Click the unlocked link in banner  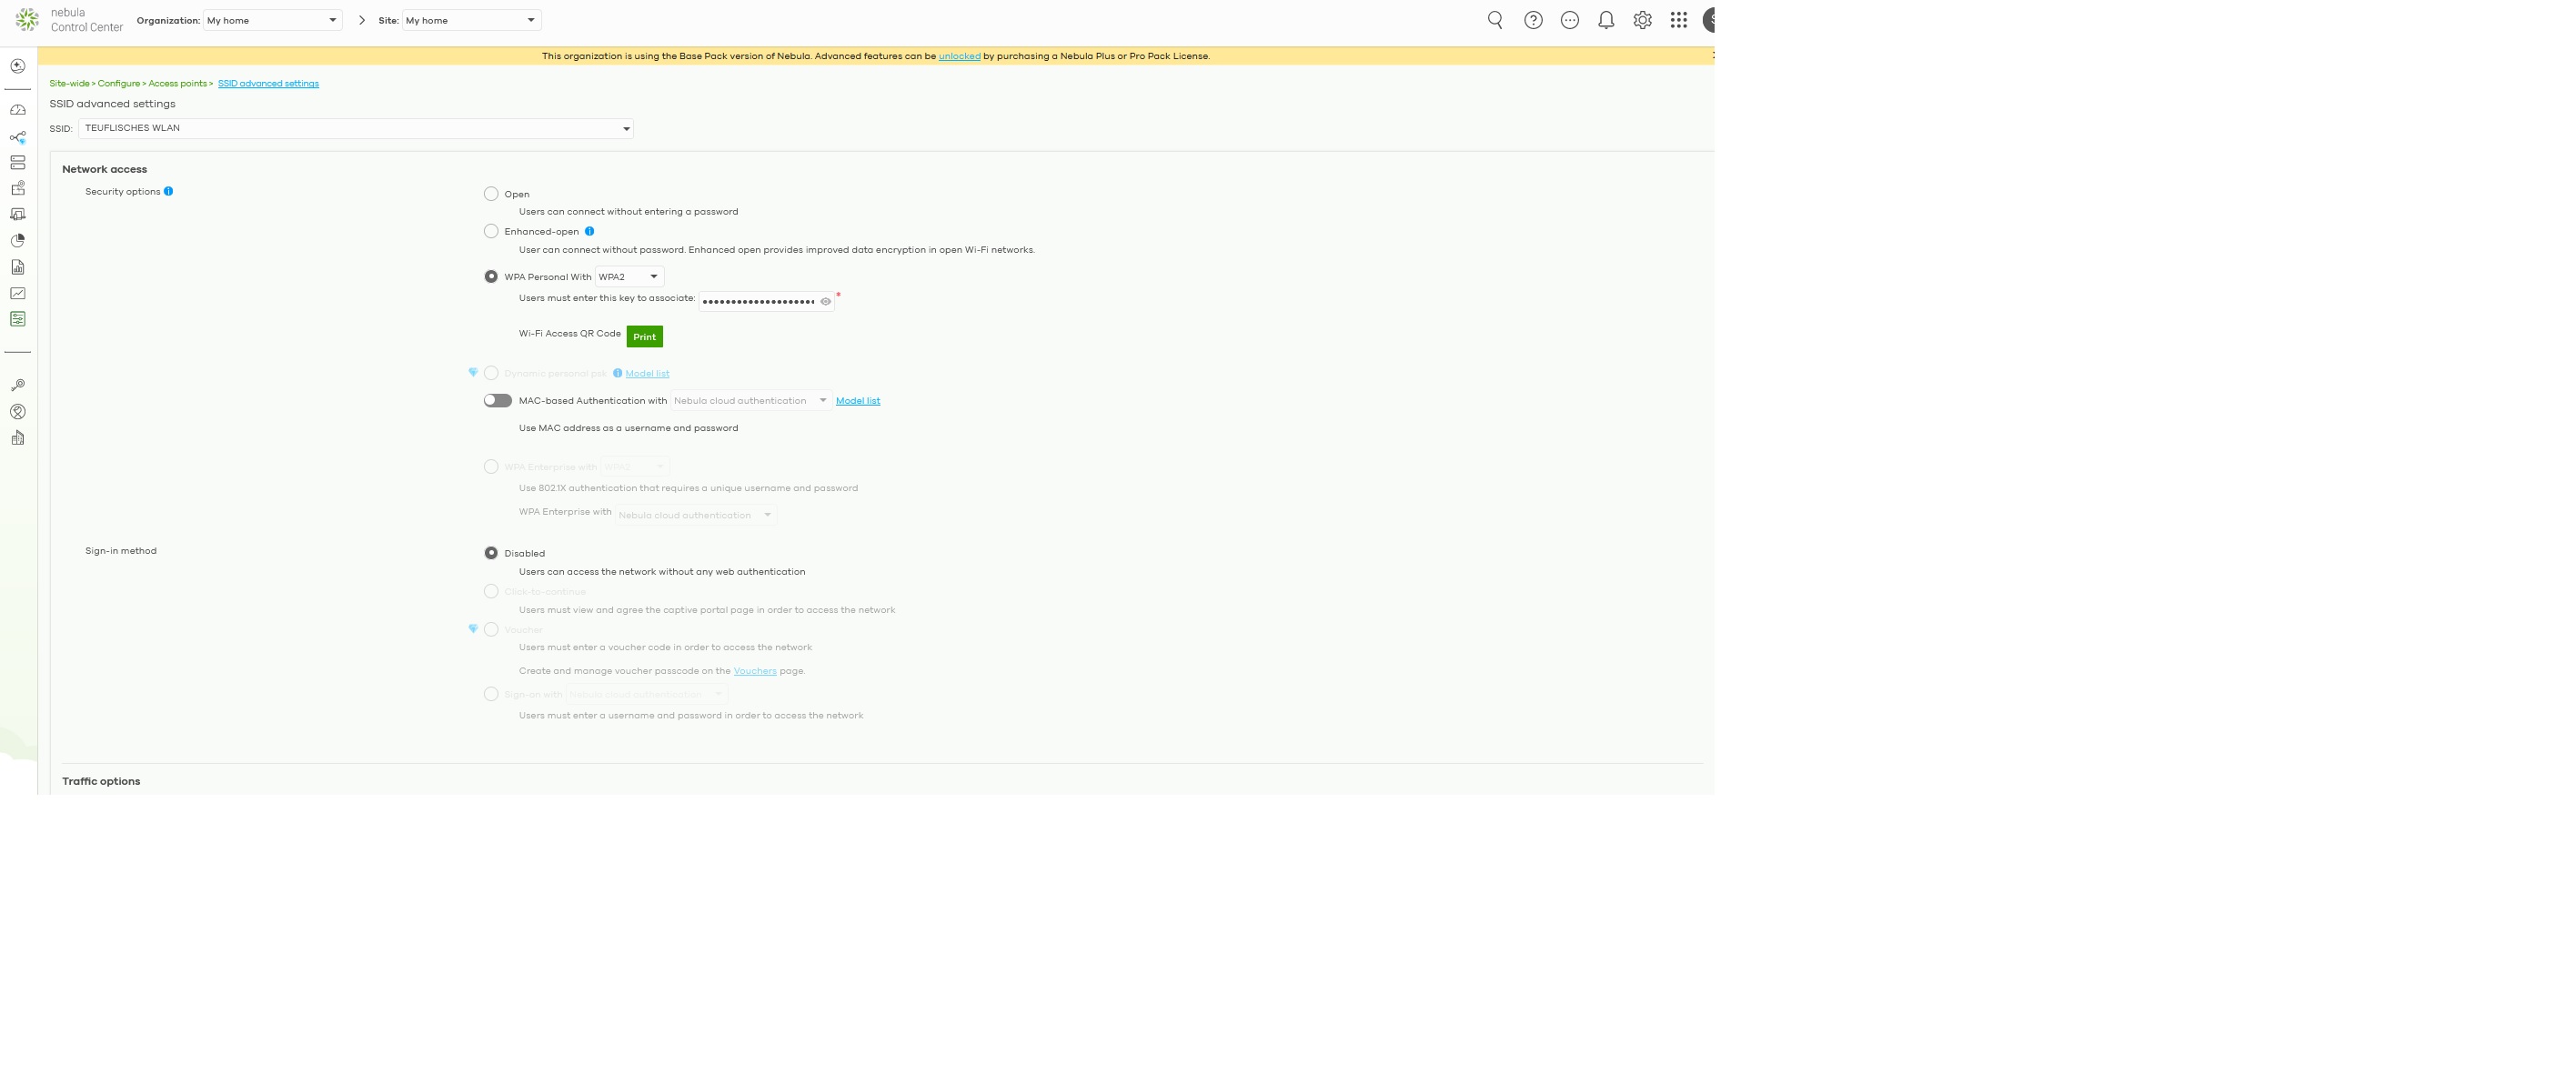pos(959,57)
